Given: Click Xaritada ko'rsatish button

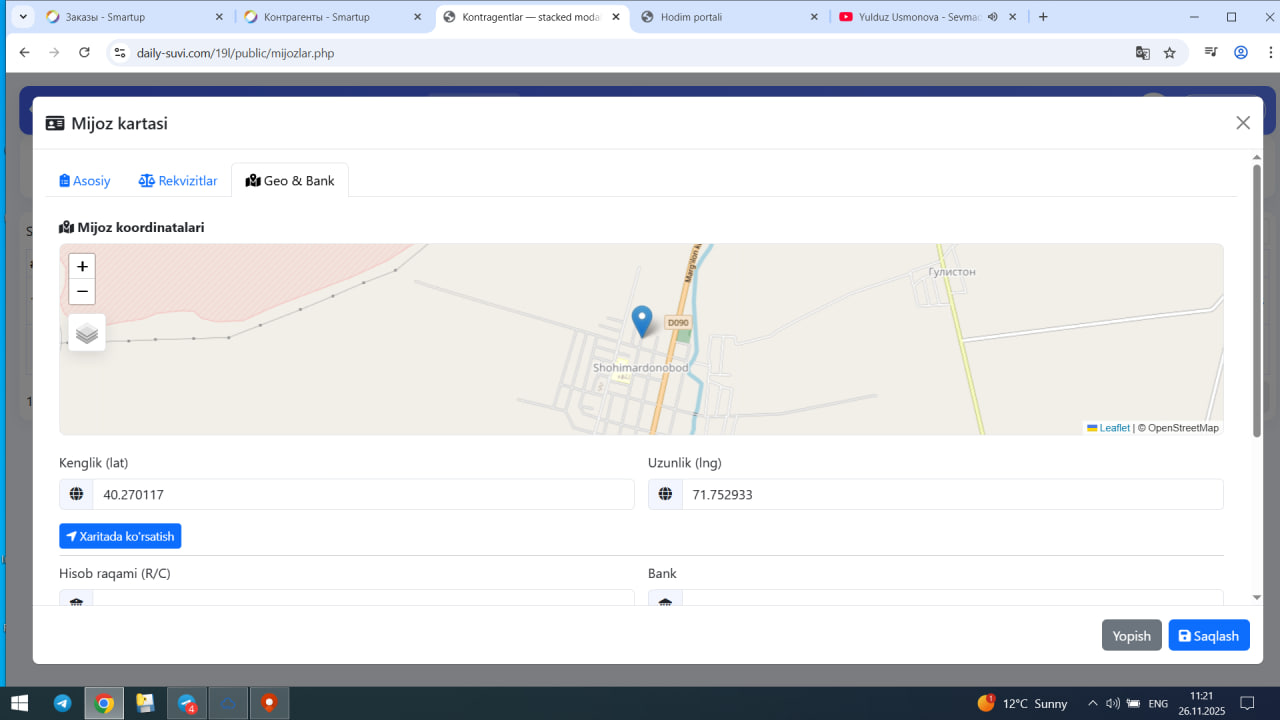Looking at the screenshot, I should (120, 536).
